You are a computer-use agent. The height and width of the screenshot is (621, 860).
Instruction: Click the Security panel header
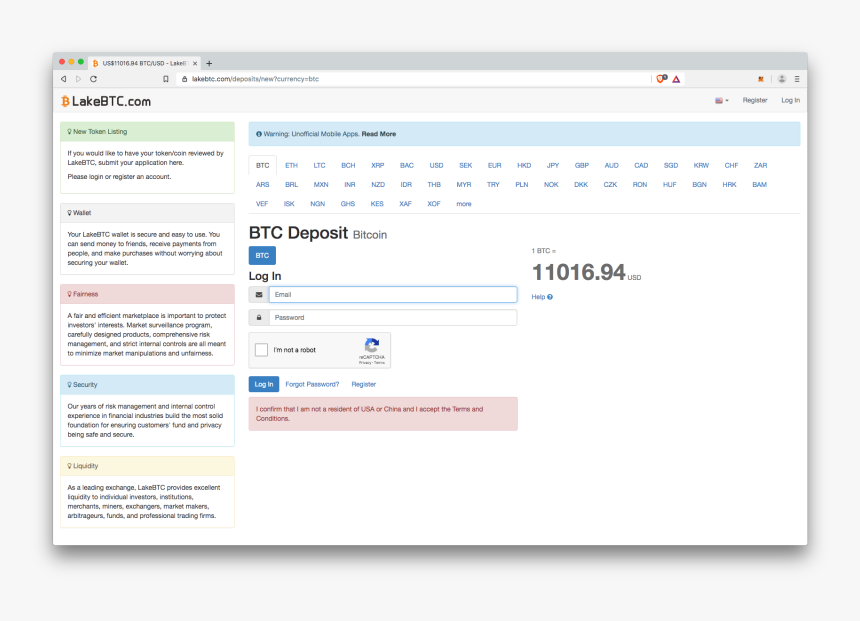148,385
